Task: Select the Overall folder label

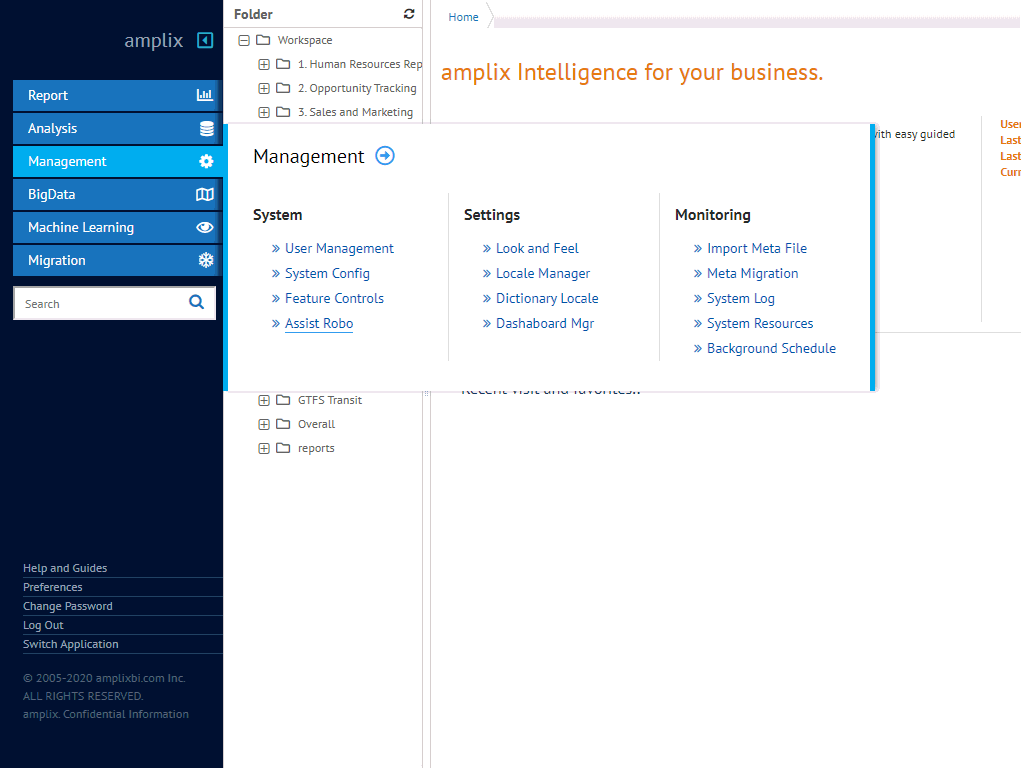Action: click(316, 424)
